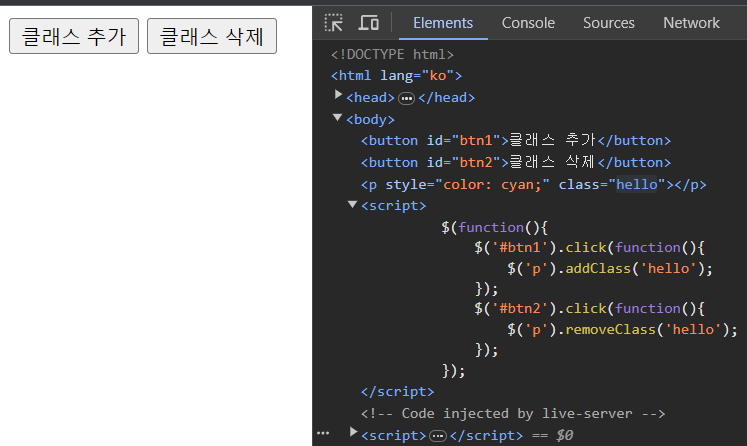Collapse the first script element arrow
This screenshot has width=747, height=446.
click(353, 204)
